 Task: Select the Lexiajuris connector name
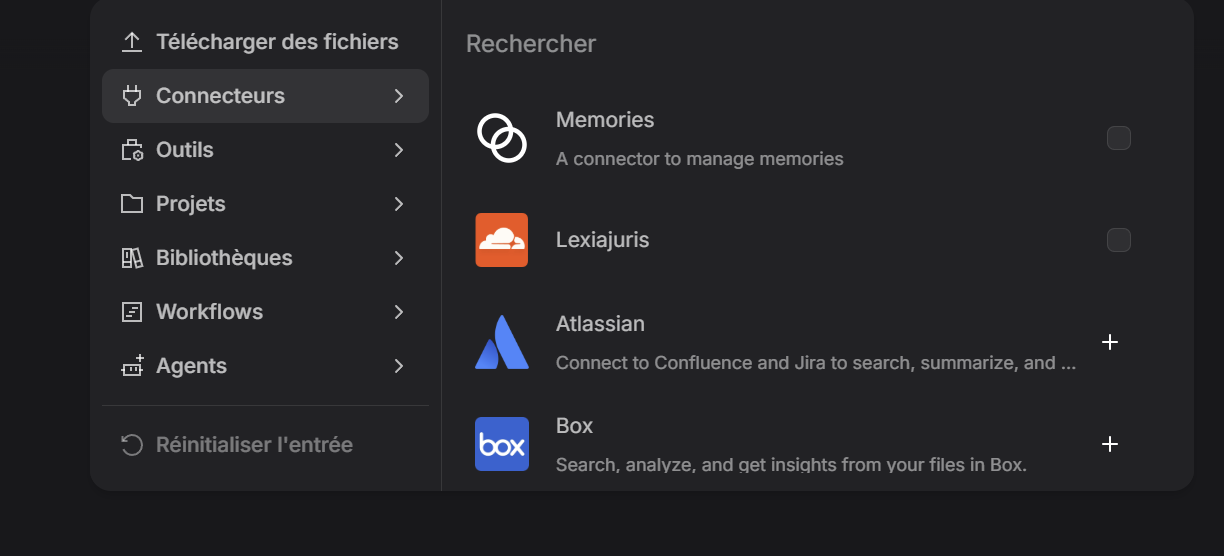tap(602, 240)
